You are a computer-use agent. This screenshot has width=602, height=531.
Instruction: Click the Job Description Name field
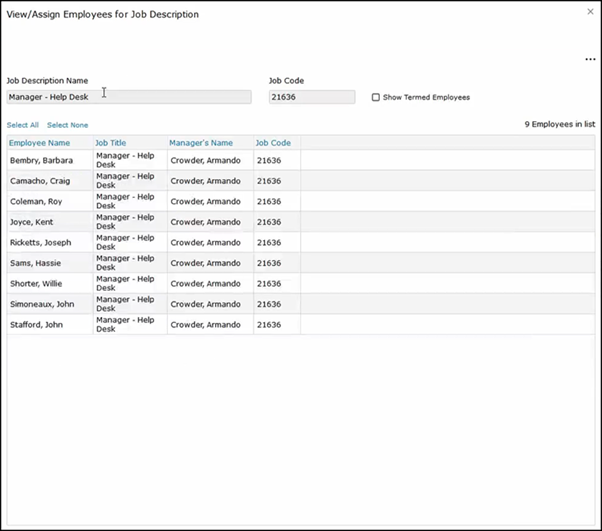(128, 97)
